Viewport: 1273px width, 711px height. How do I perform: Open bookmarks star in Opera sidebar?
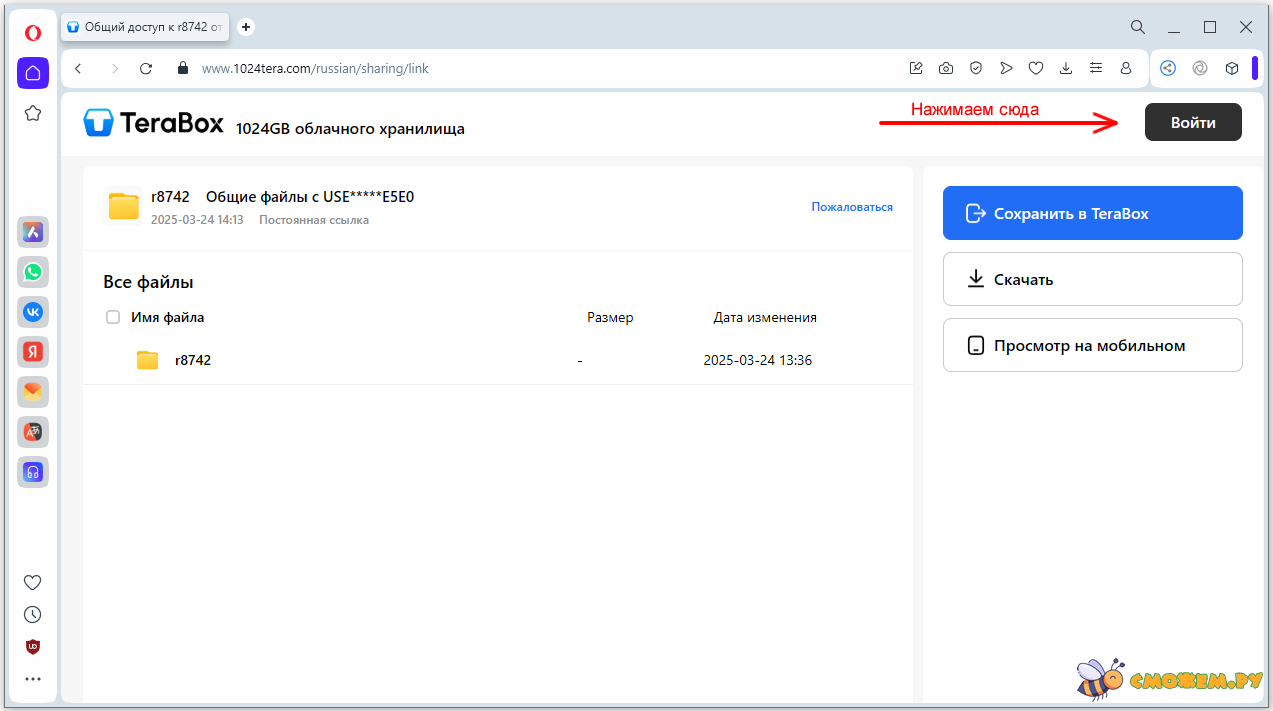point(33,113)
